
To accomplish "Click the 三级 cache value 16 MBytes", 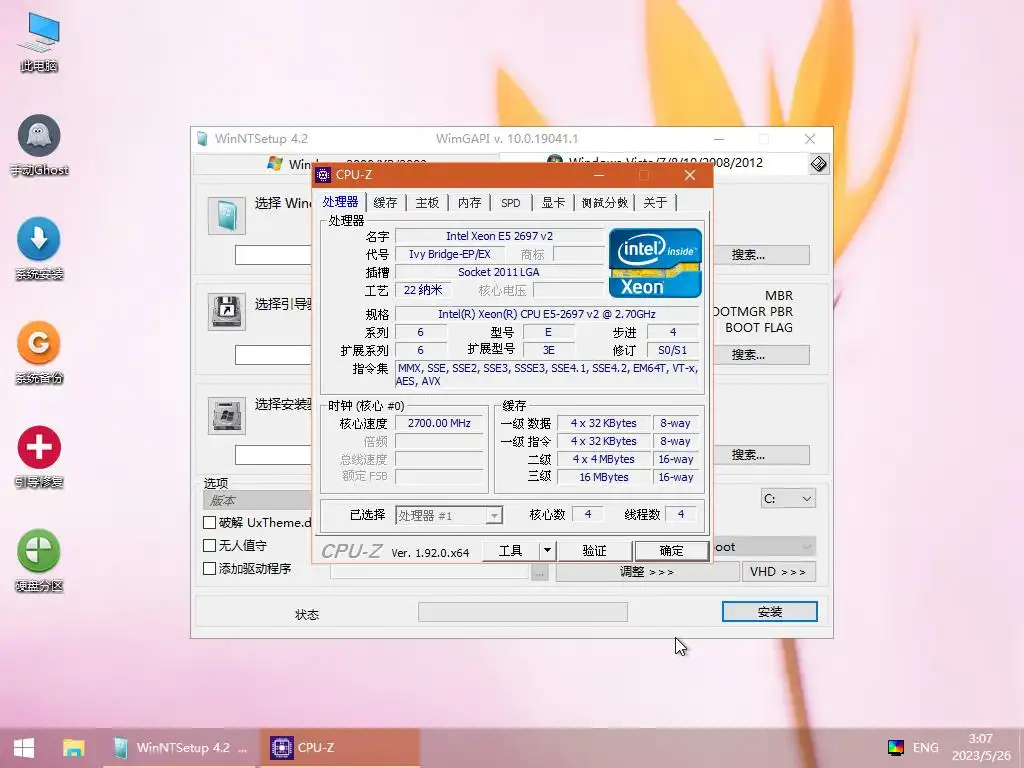I will pyautogui.click(x=604, y=477).
